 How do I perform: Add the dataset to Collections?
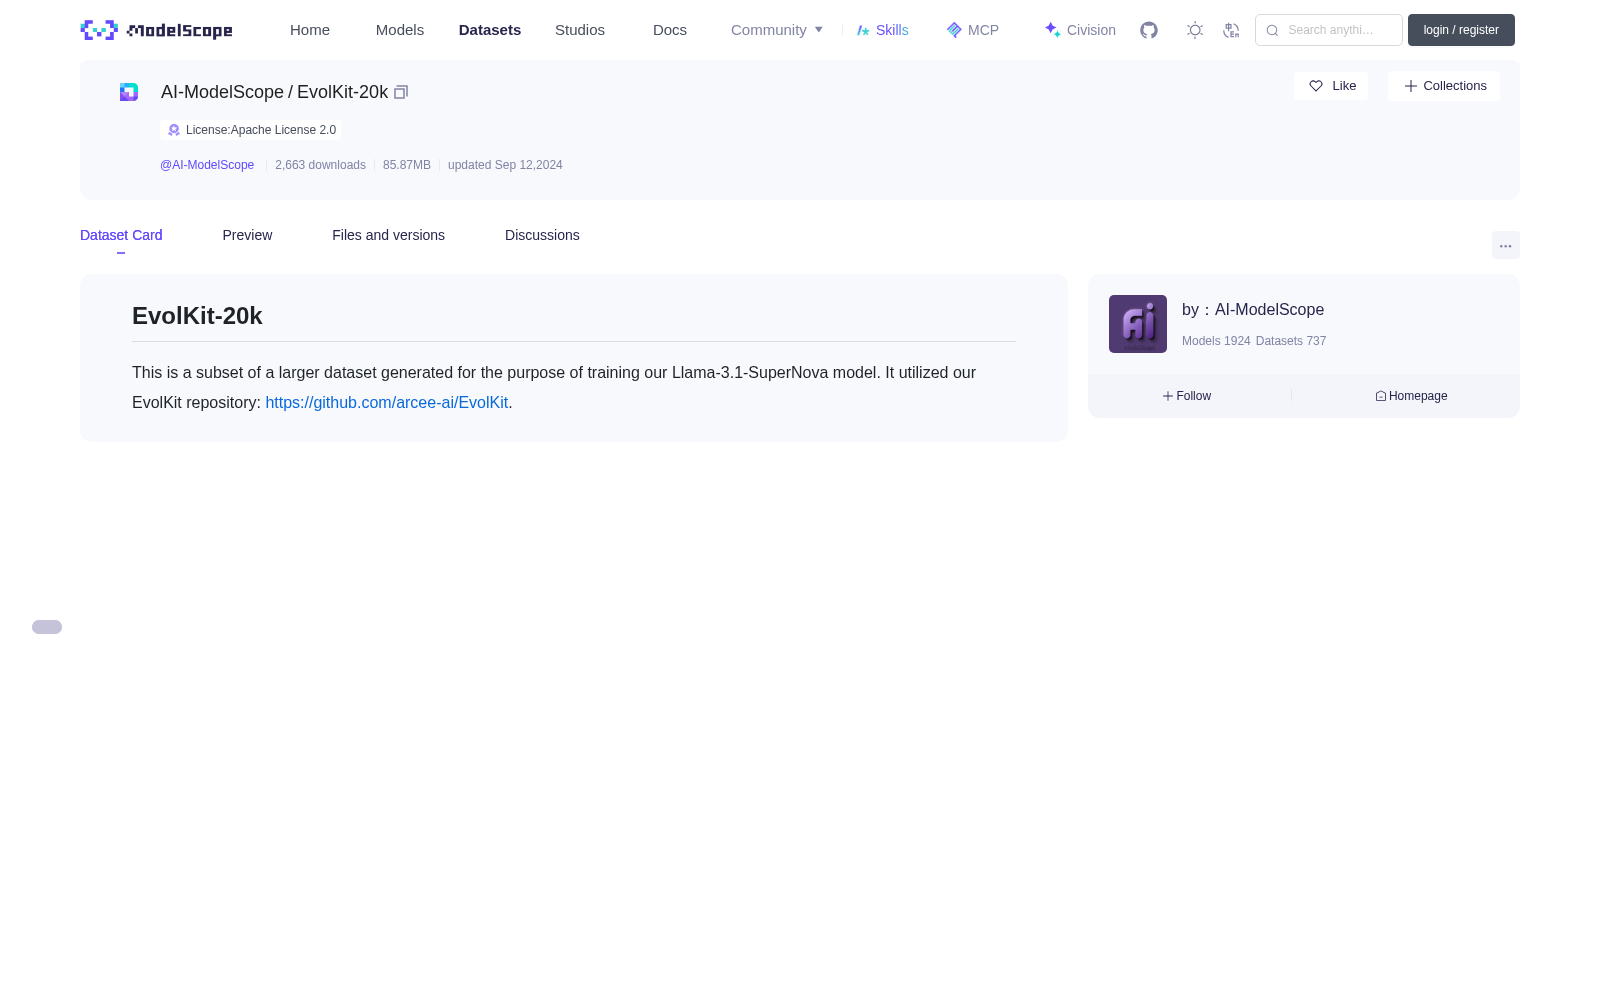(1444, 86)
